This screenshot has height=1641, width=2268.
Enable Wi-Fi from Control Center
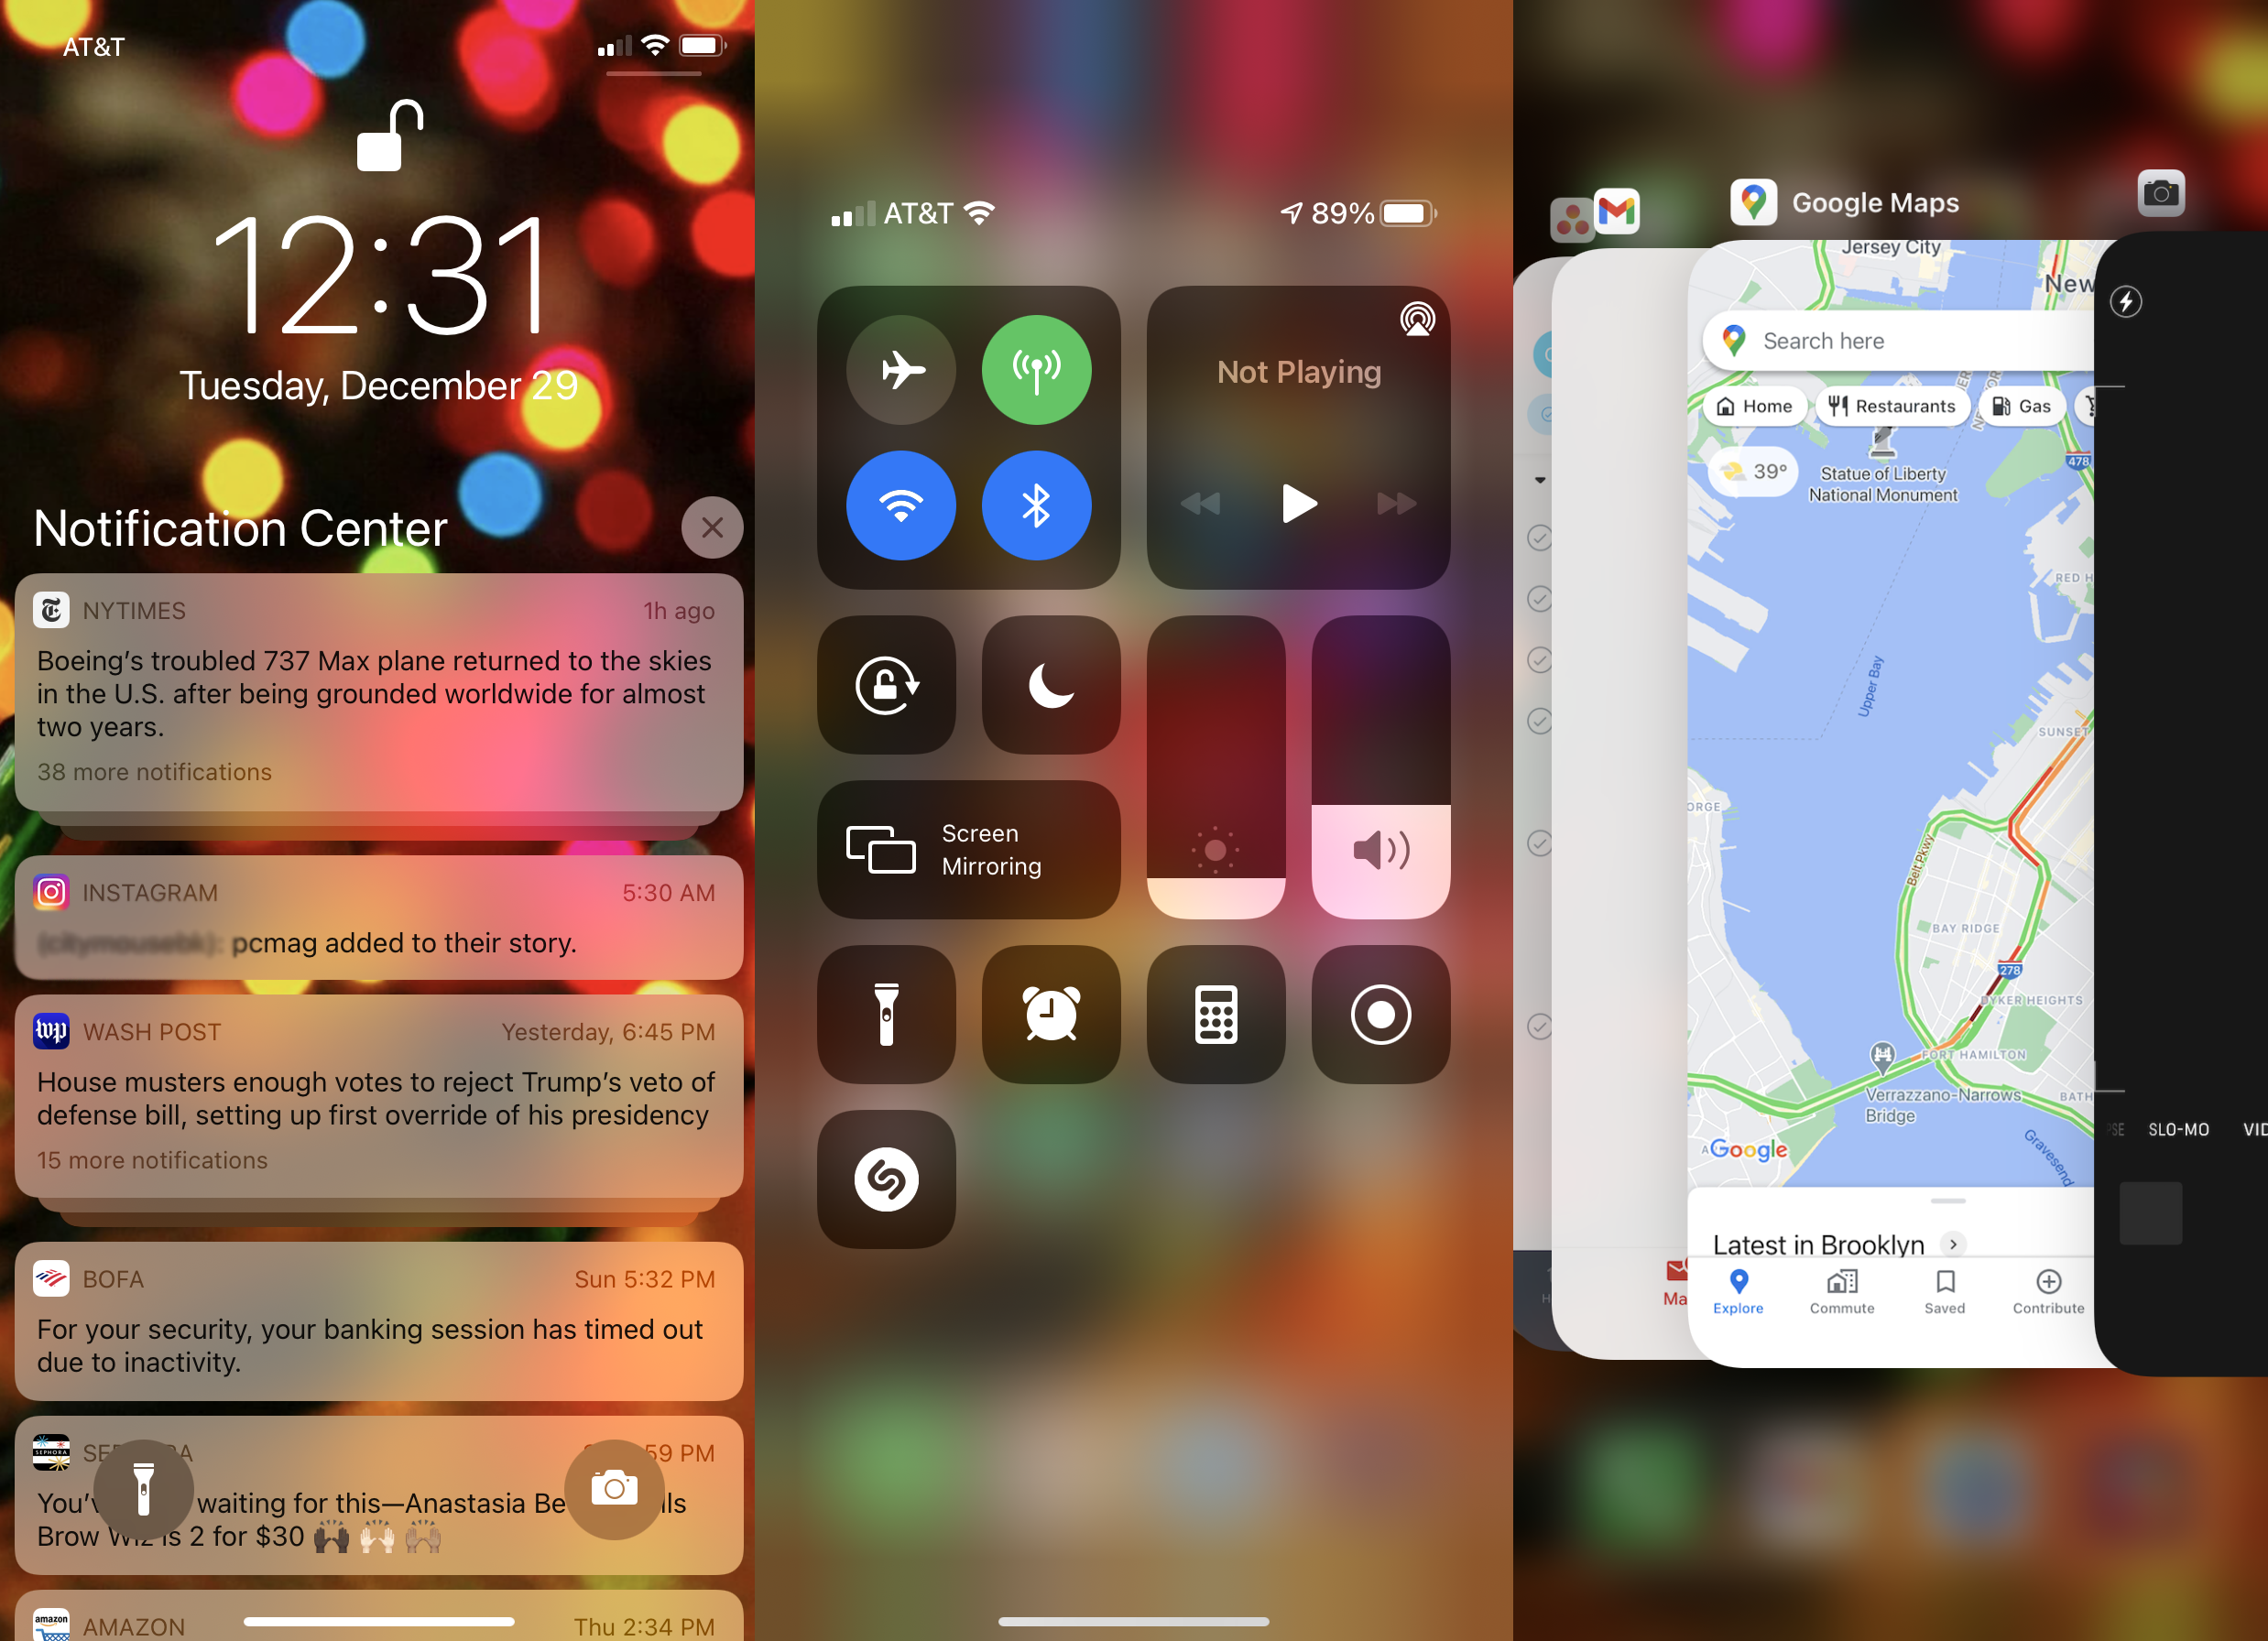point(900,509)
